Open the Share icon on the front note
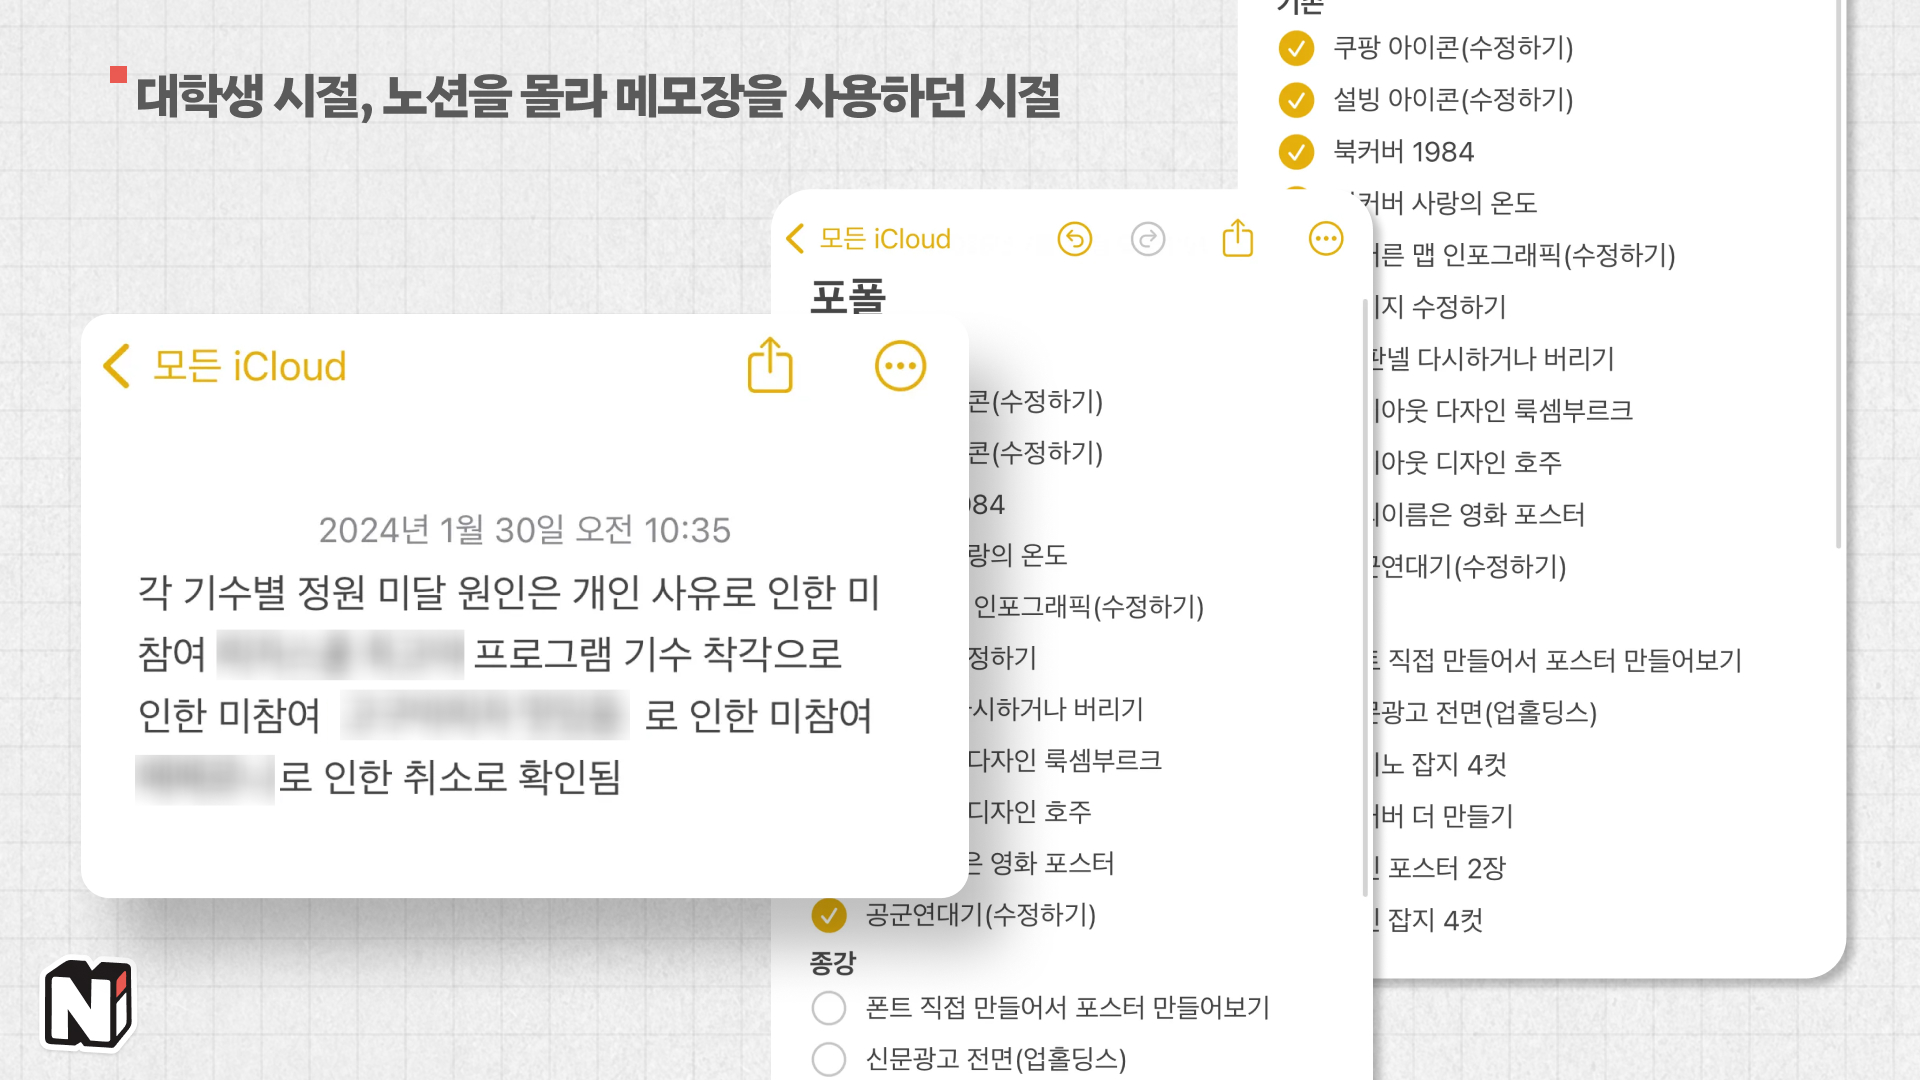Image resolution: width=1920 pixels, height=1080 pixels. point(768,365)
